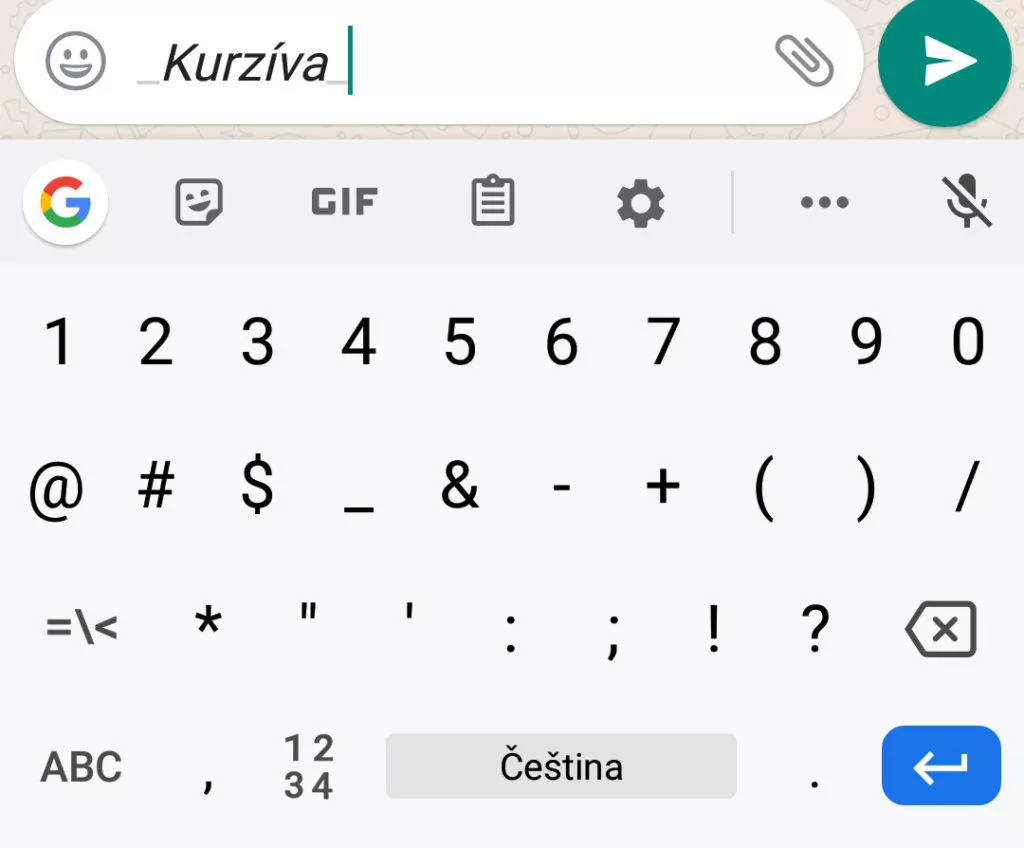The image size is (1024, 848).
Task: Expand more symbols with =\< key
Action: 82,628
